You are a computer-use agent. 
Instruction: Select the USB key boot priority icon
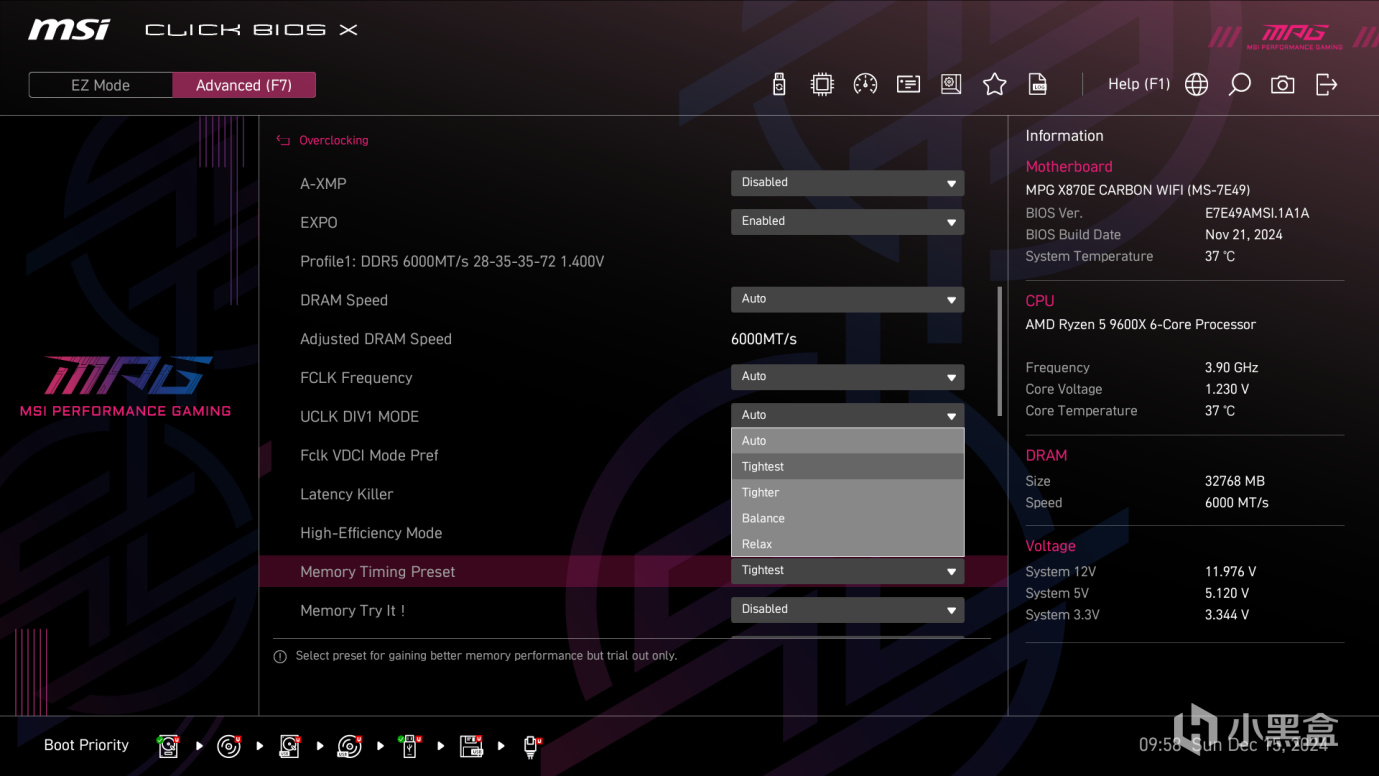point(409,746)
